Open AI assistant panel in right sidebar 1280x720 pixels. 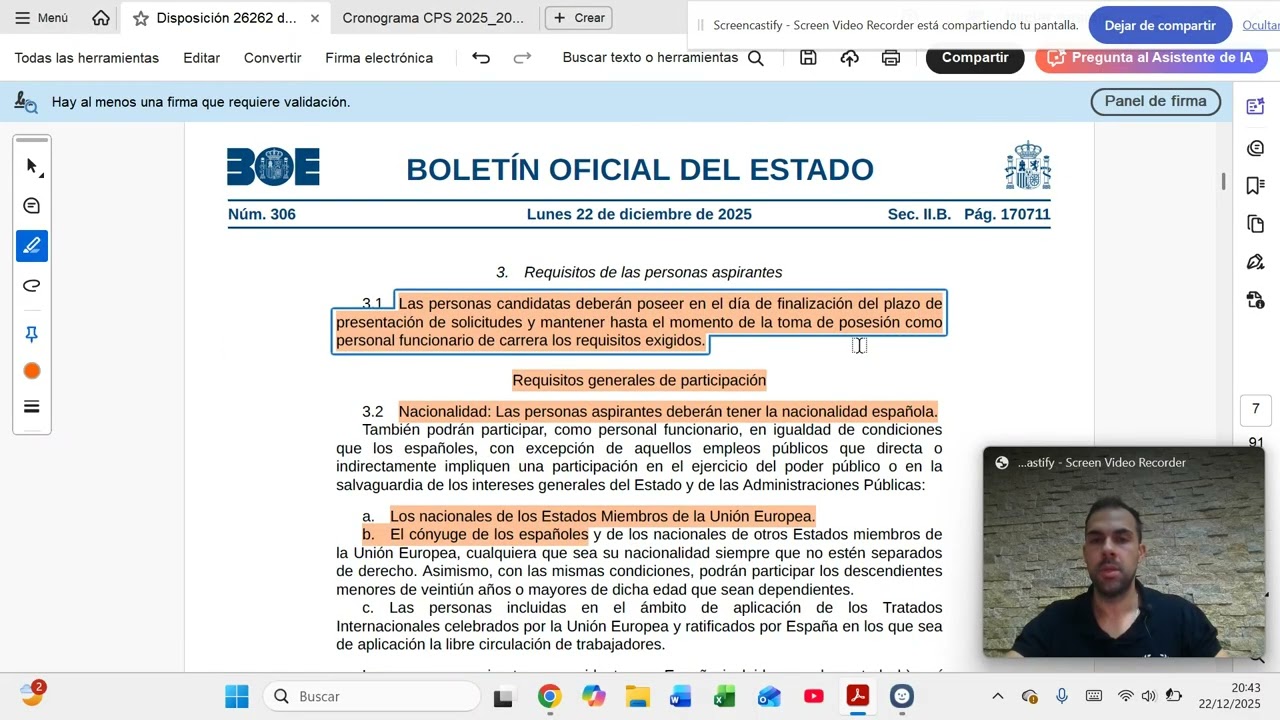(x=1256, y=107)
